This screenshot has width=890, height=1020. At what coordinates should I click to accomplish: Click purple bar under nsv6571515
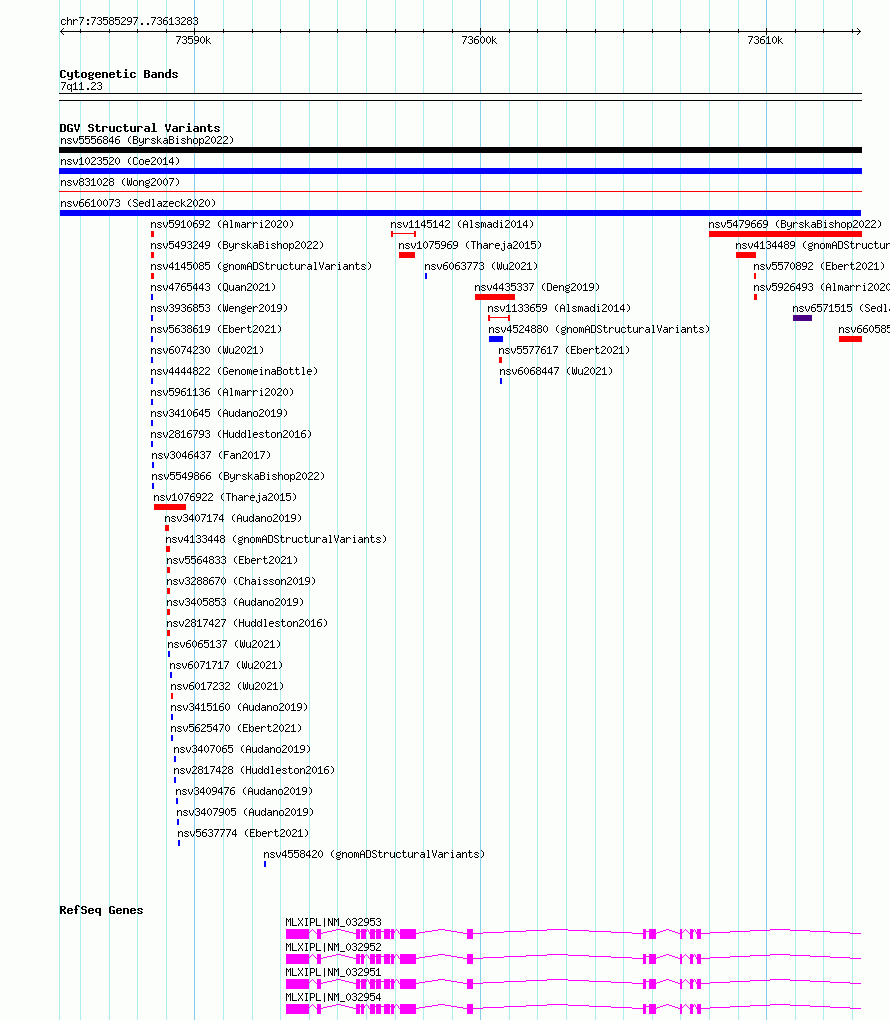click(802, 318)
